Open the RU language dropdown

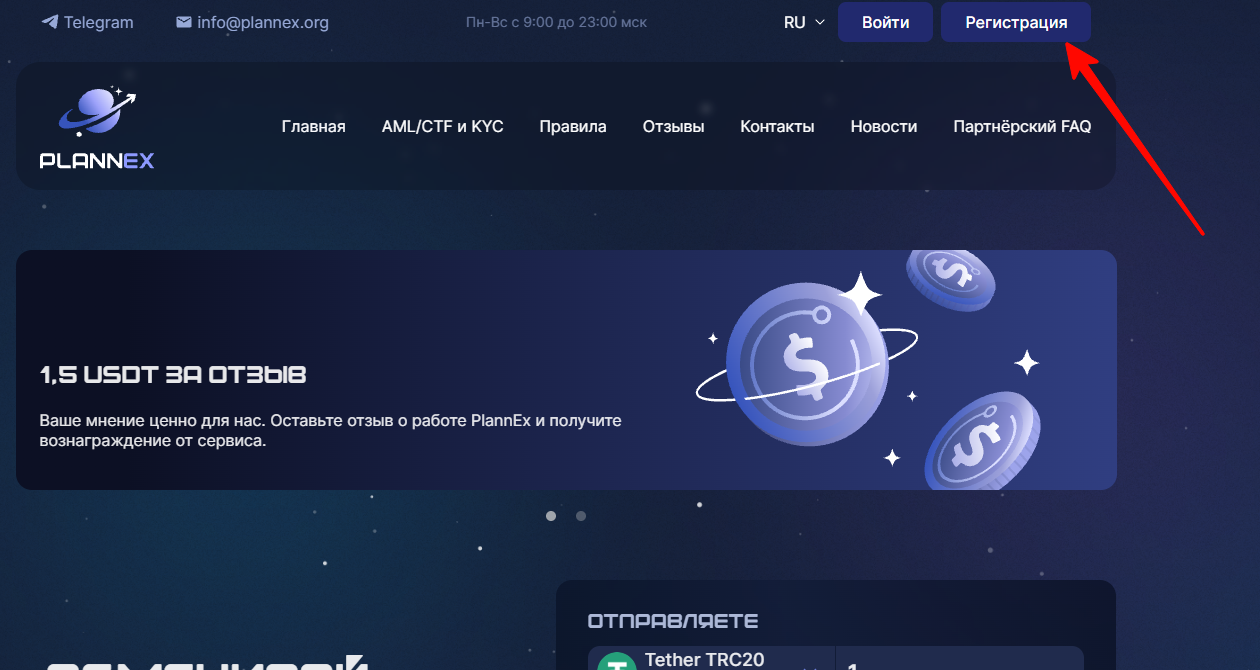[x=804, y=22]
